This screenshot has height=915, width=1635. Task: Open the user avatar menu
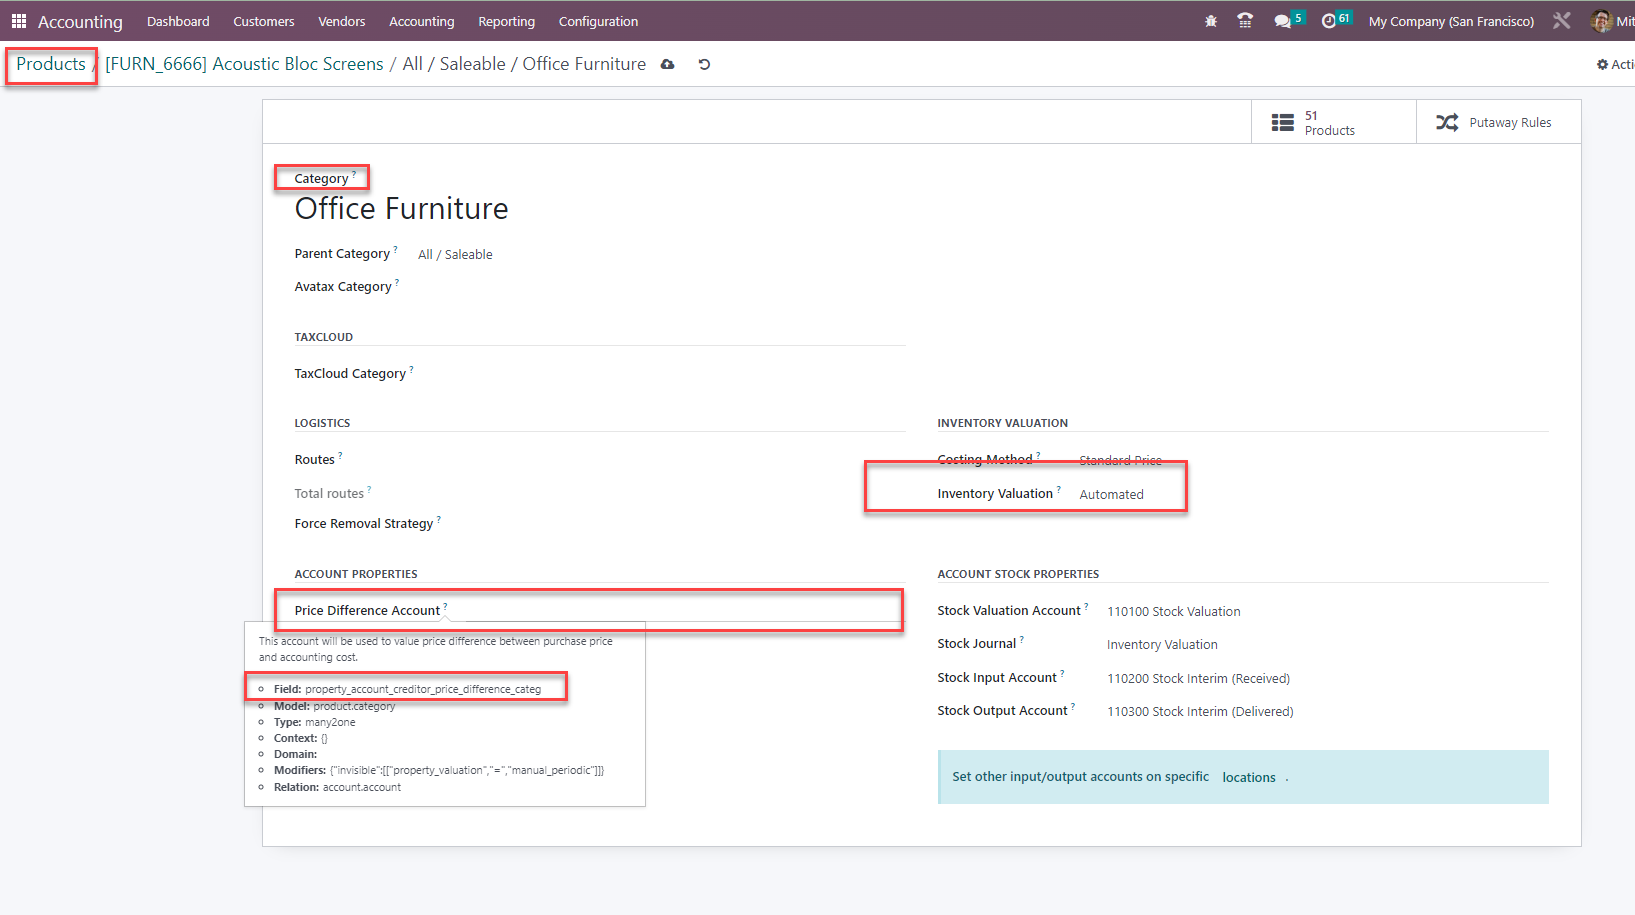point(1612,21)
